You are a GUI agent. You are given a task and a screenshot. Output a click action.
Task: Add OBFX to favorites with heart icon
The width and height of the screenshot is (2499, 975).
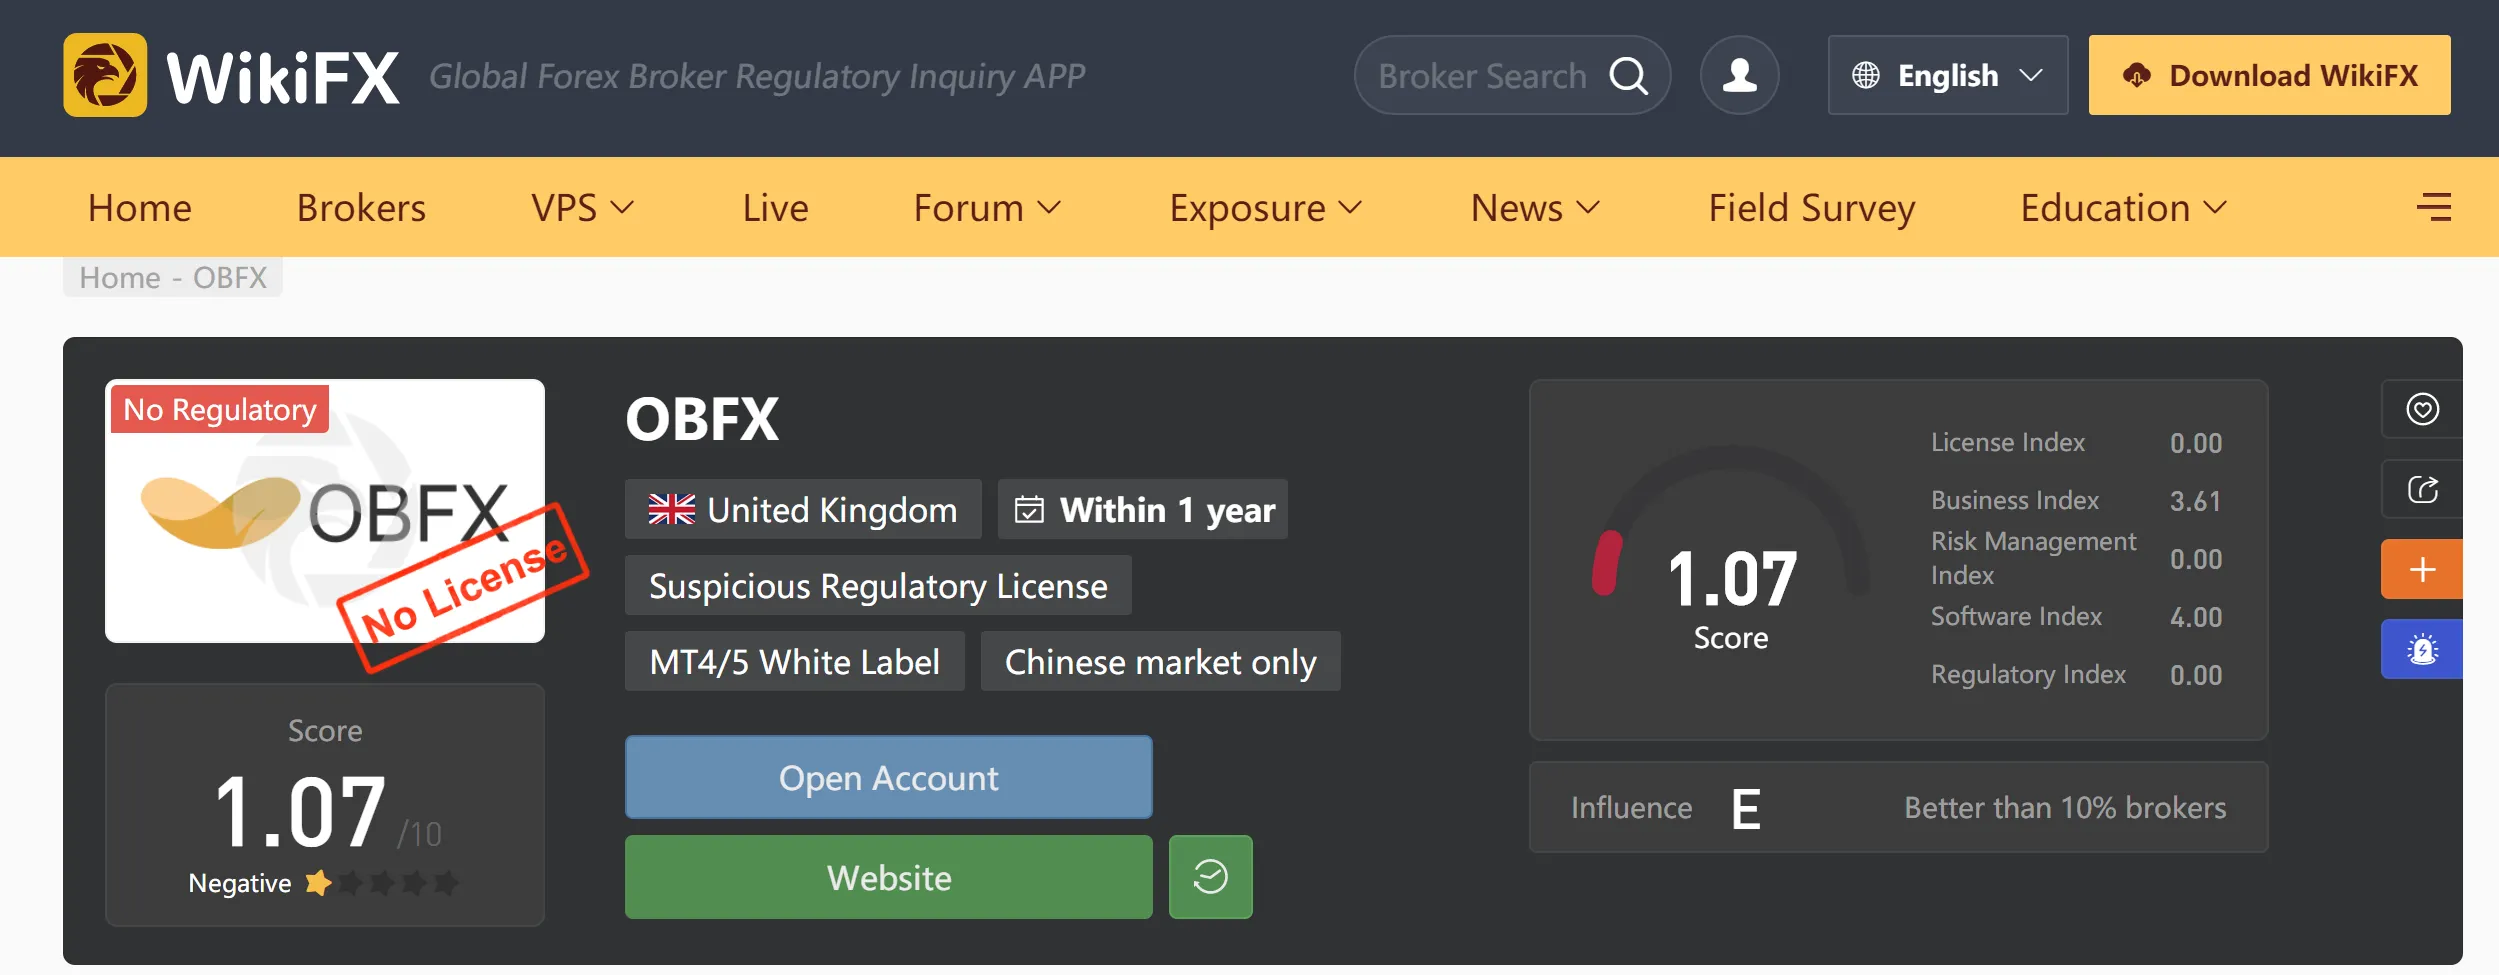pos(2422,409)
